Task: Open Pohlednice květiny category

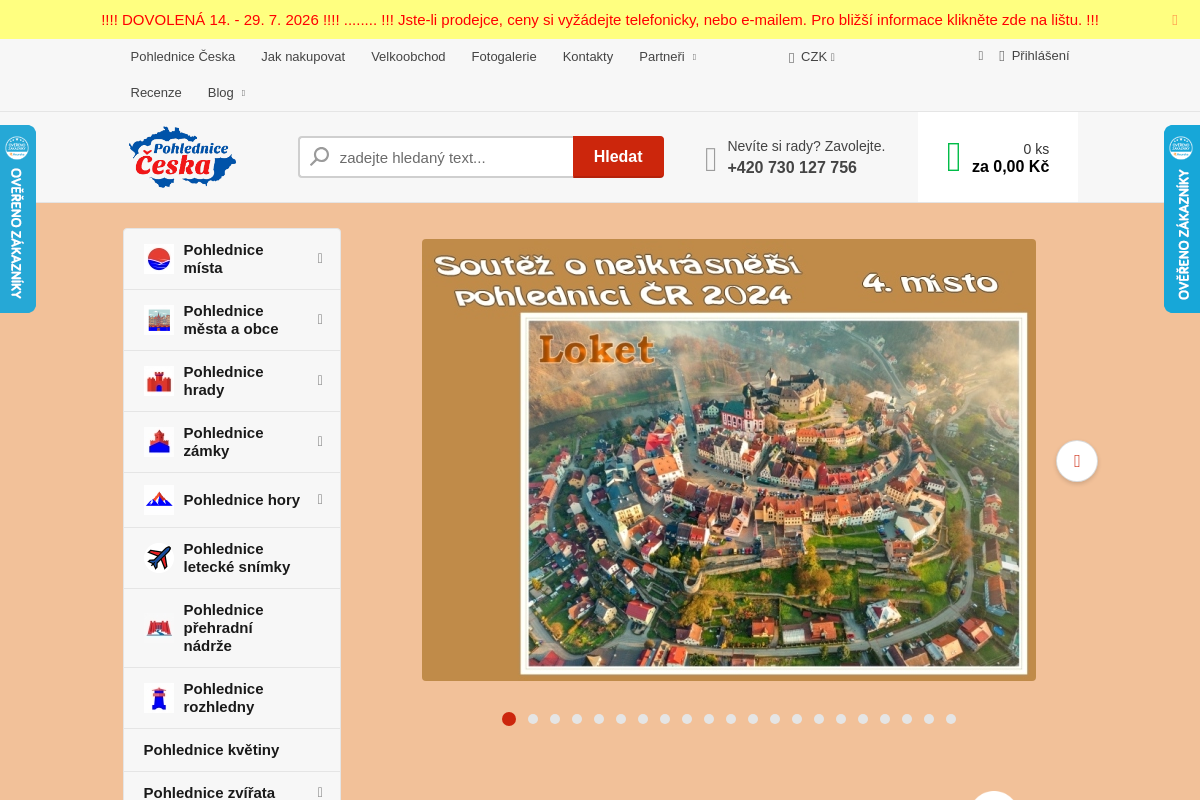Action: pos(232,750)
